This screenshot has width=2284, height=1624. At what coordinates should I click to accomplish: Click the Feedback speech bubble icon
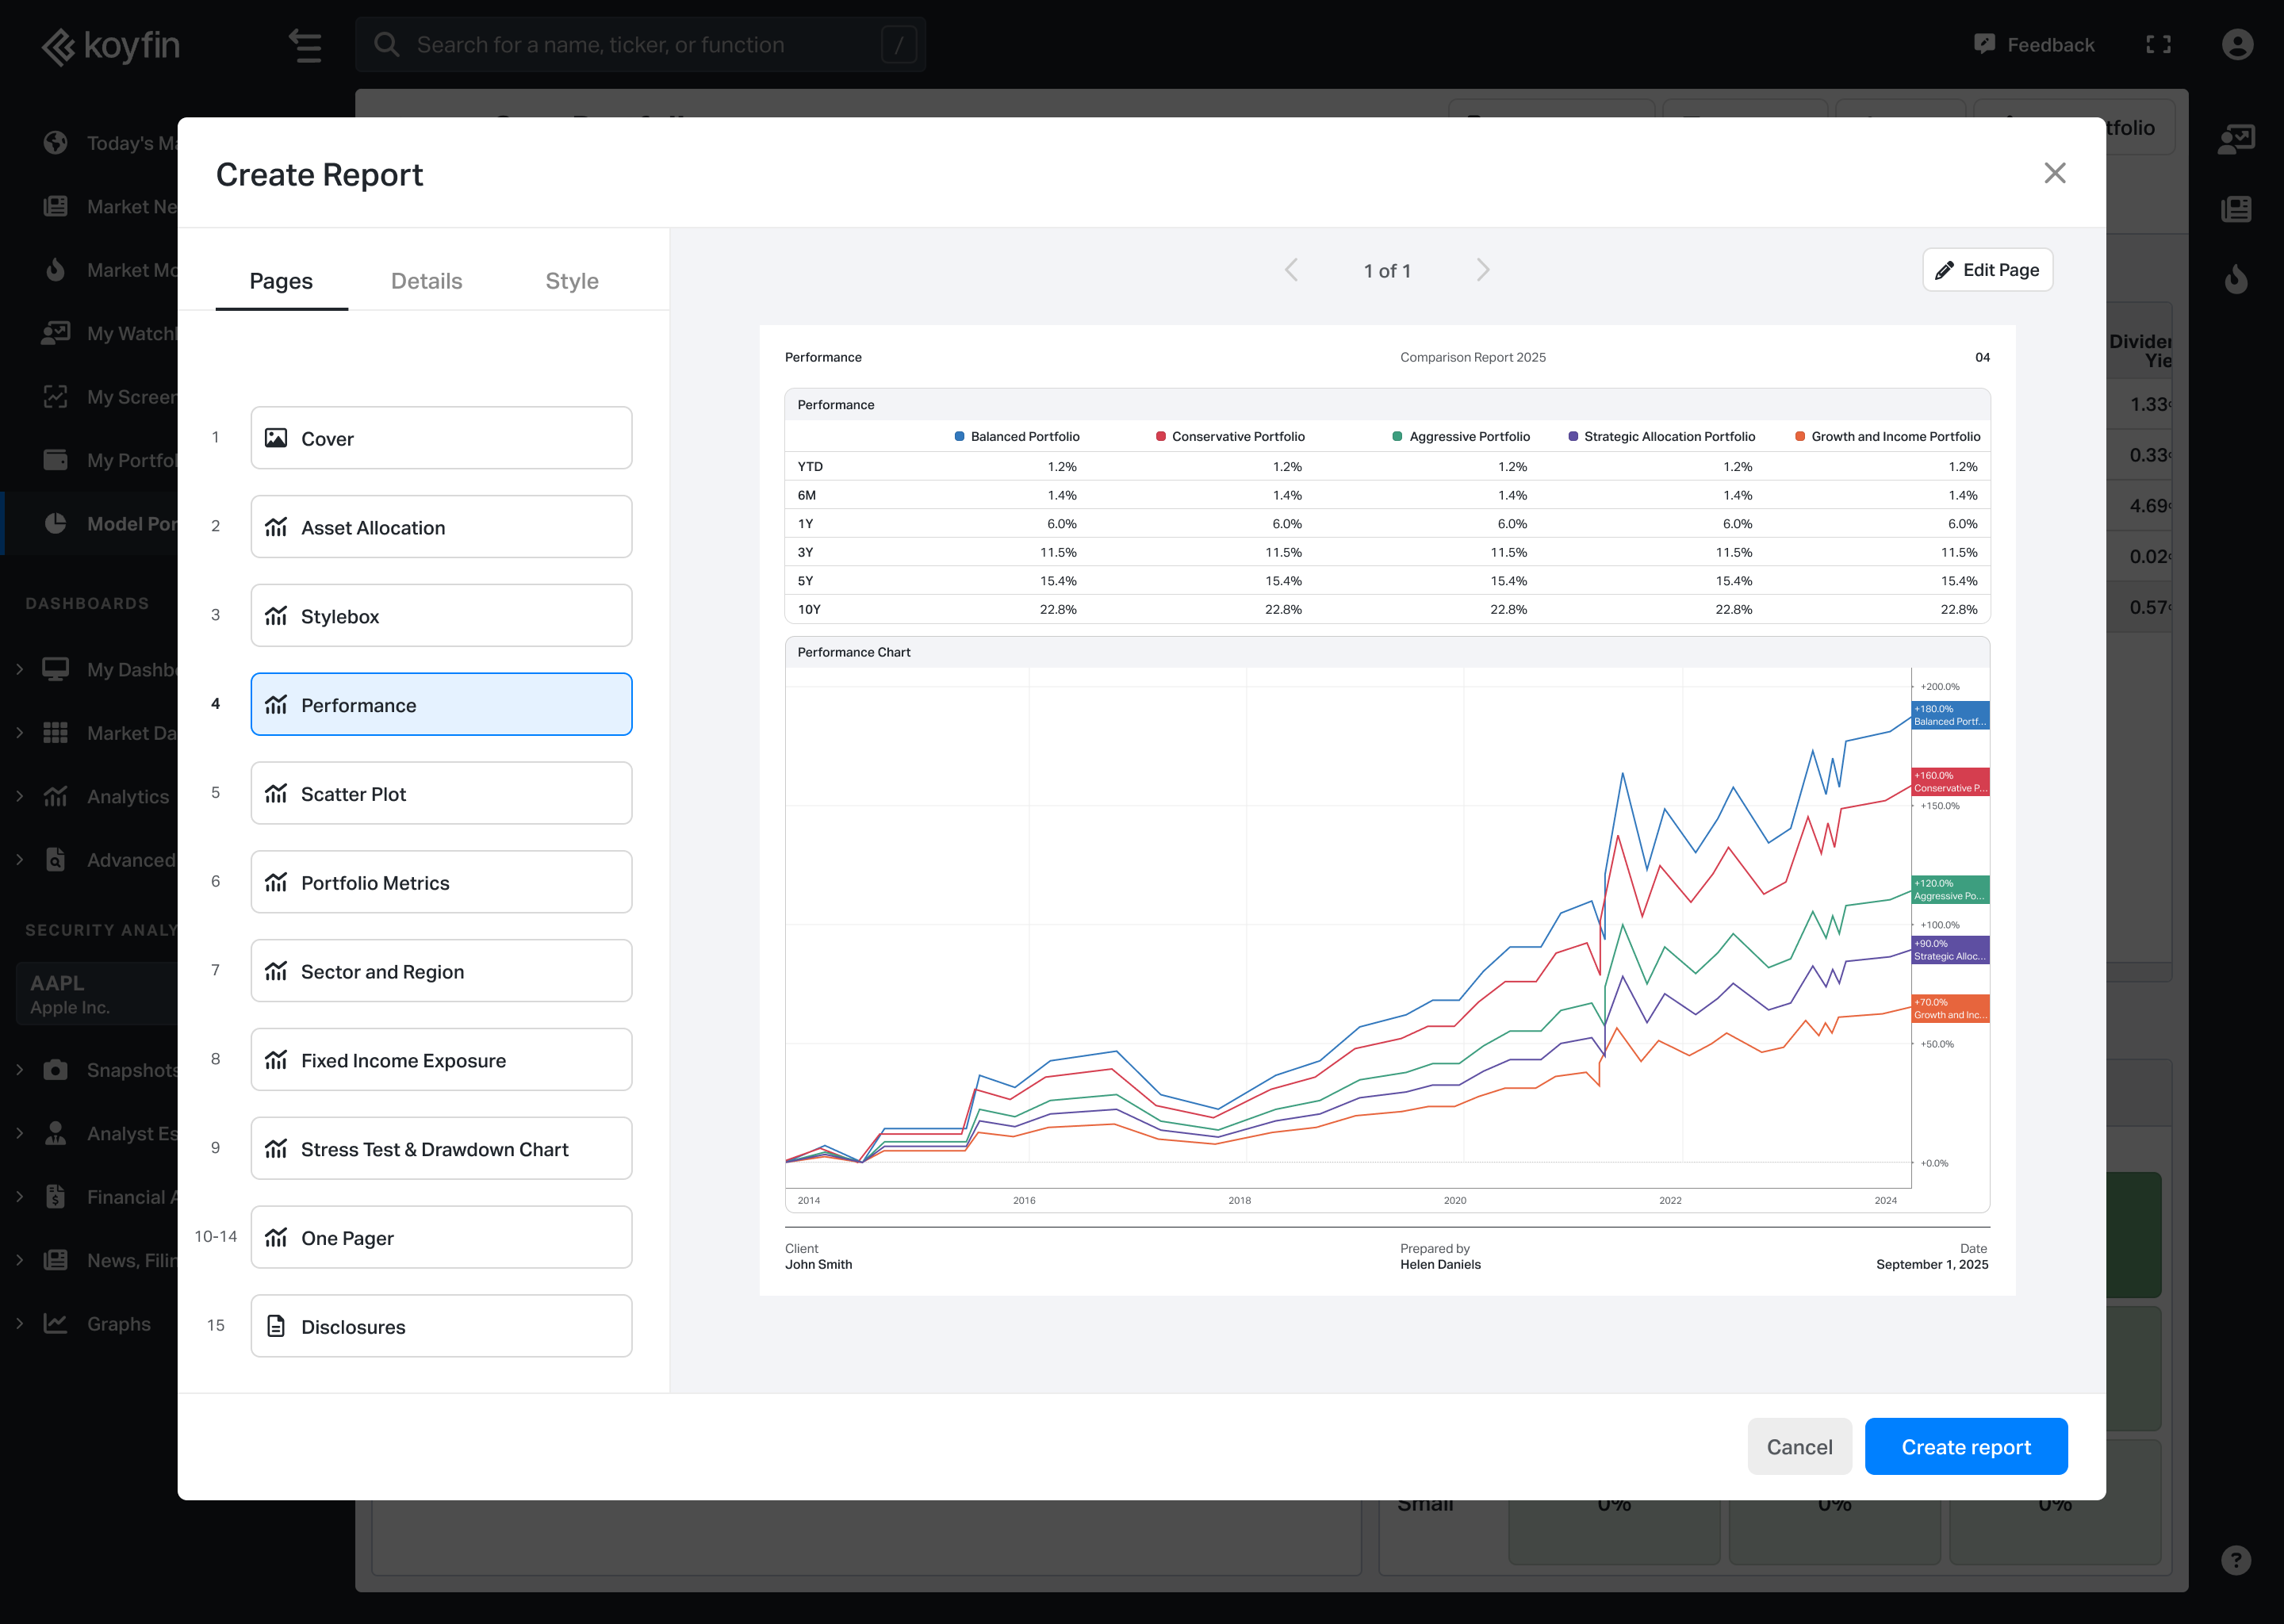1984,44
